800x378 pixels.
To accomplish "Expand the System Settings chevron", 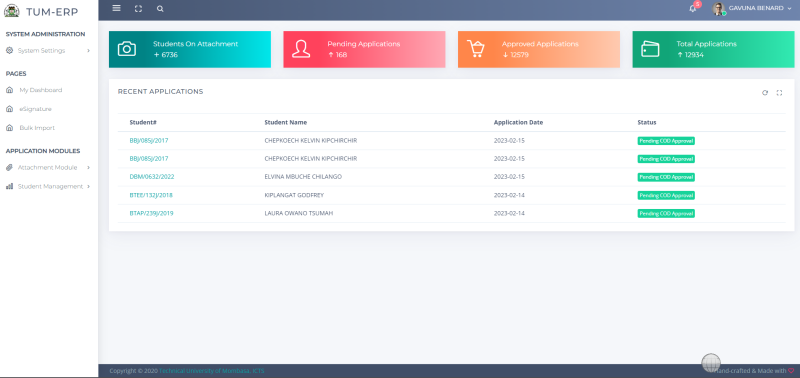I will [88, 51].
